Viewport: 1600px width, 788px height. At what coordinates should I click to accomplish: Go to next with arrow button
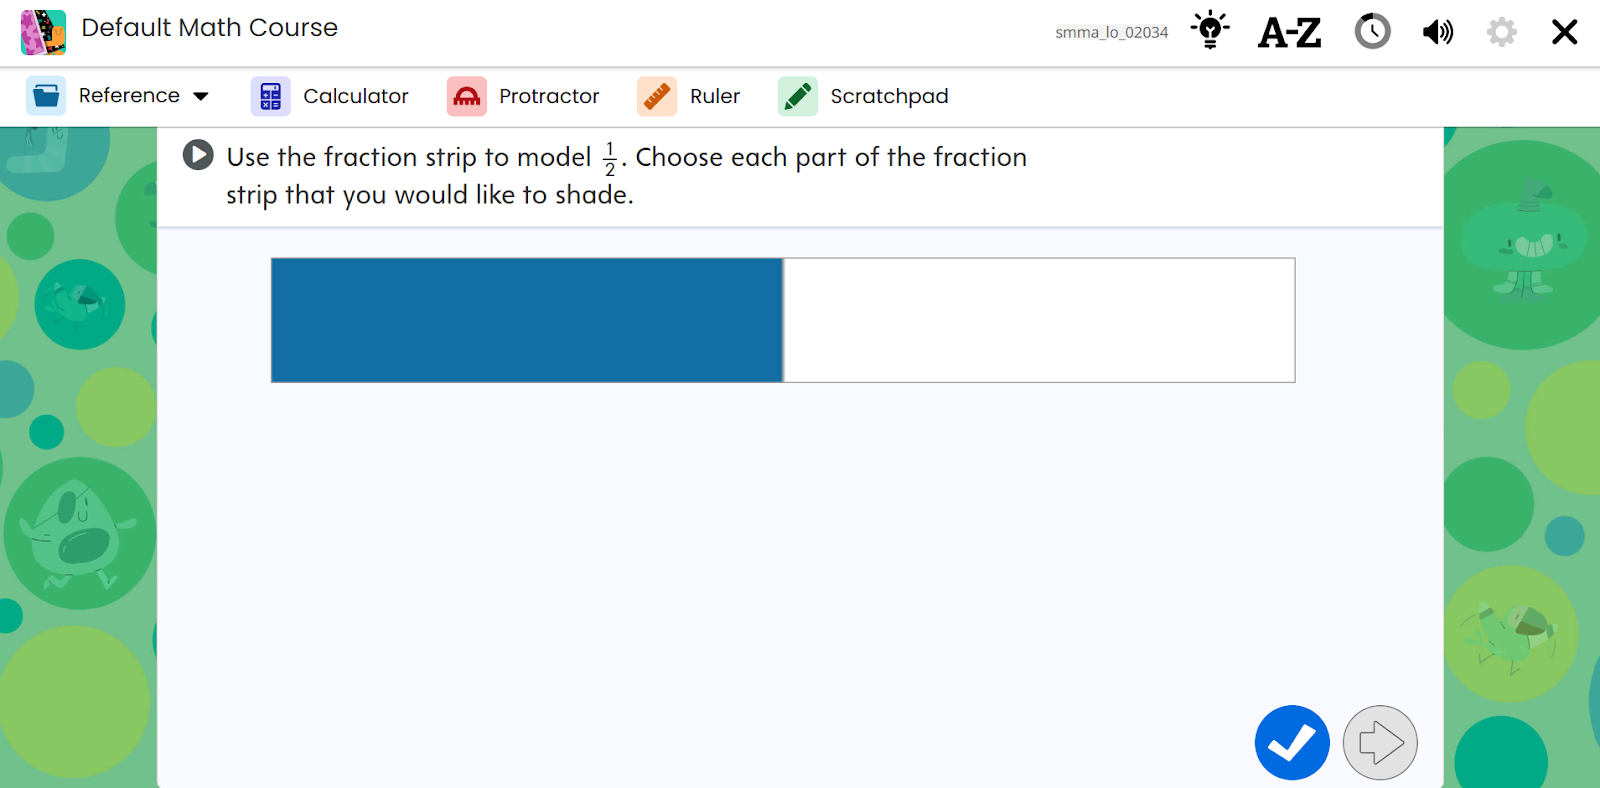tap(1380, 743)
